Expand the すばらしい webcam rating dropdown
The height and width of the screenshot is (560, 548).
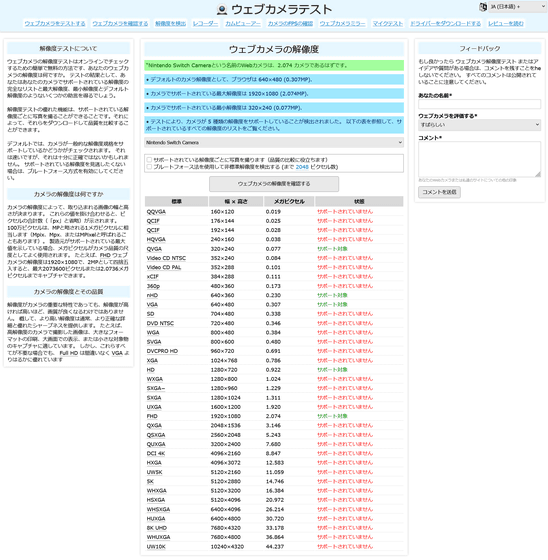click(479, 125)
